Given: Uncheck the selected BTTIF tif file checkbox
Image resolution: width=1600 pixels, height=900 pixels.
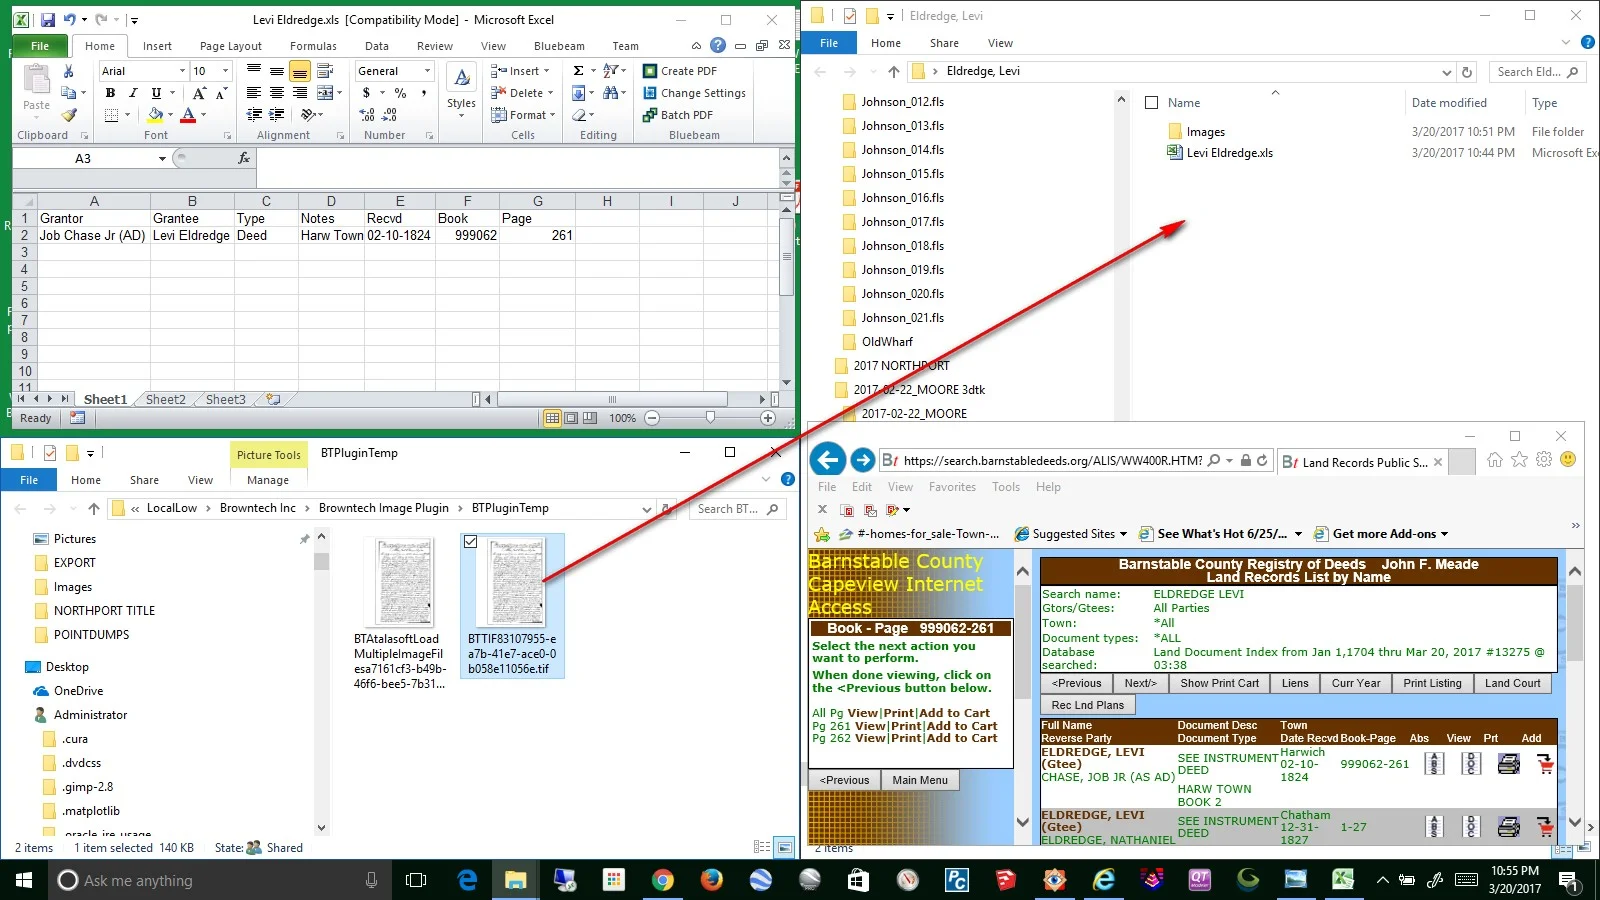Looking at the screenshot, I should coord(471,541).
